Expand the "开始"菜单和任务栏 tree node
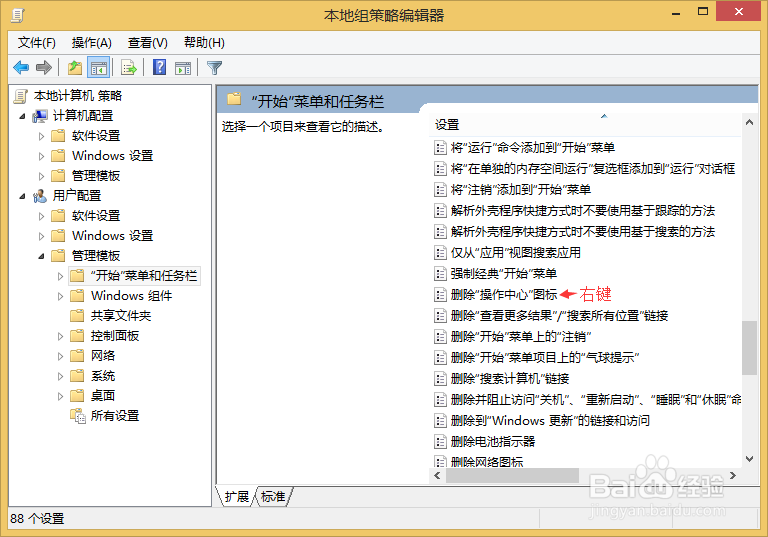Viewport: 768px width, 537px height. (60, 276)
